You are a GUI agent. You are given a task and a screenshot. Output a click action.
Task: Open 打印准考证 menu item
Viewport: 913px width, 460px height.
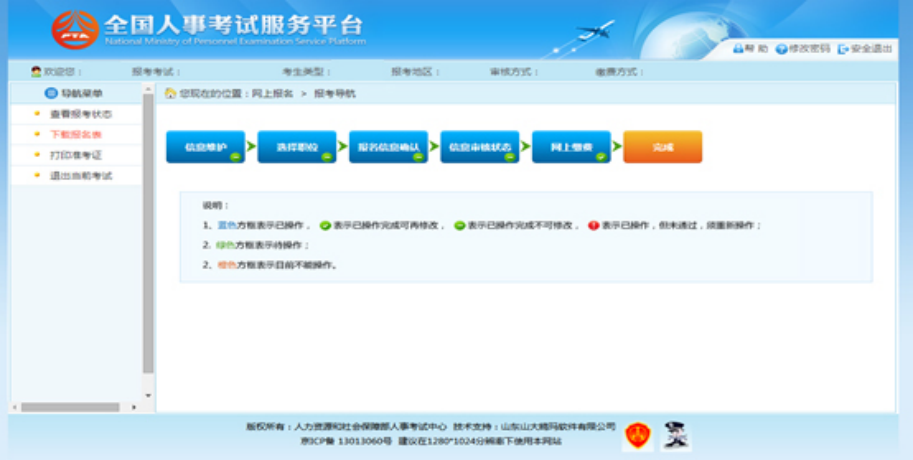pos(76,155)
